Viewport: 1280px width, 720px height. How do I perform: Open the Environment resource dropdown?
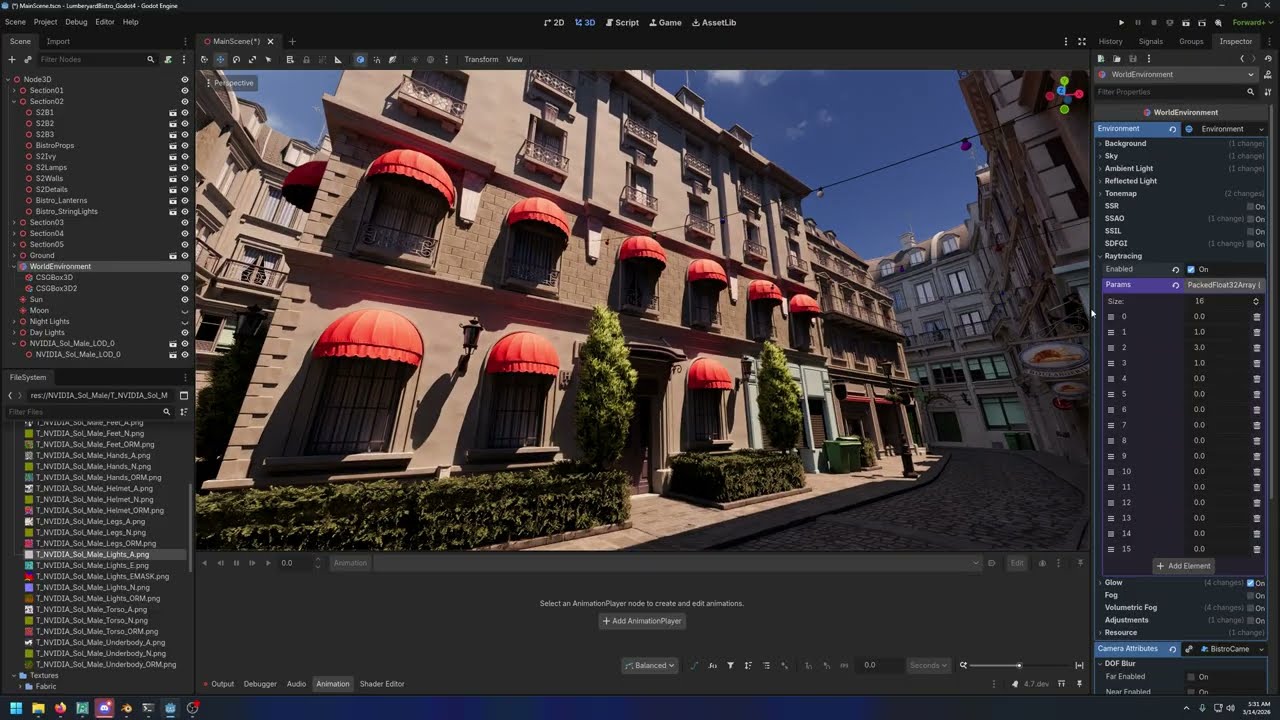1225,129
